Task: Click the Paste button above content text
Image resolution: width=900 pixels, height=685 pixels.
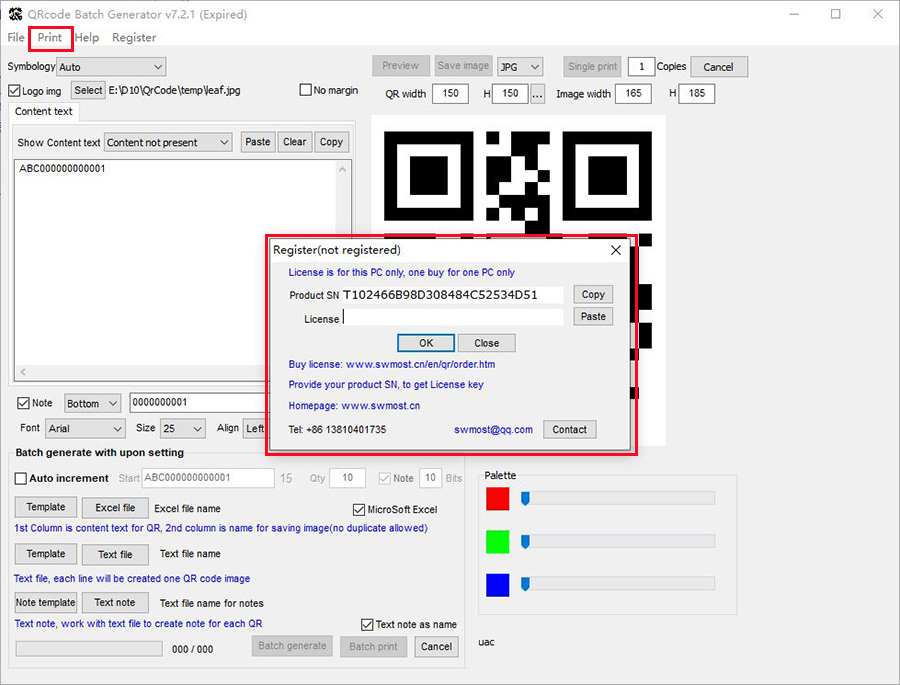Action: pos(258,142)
